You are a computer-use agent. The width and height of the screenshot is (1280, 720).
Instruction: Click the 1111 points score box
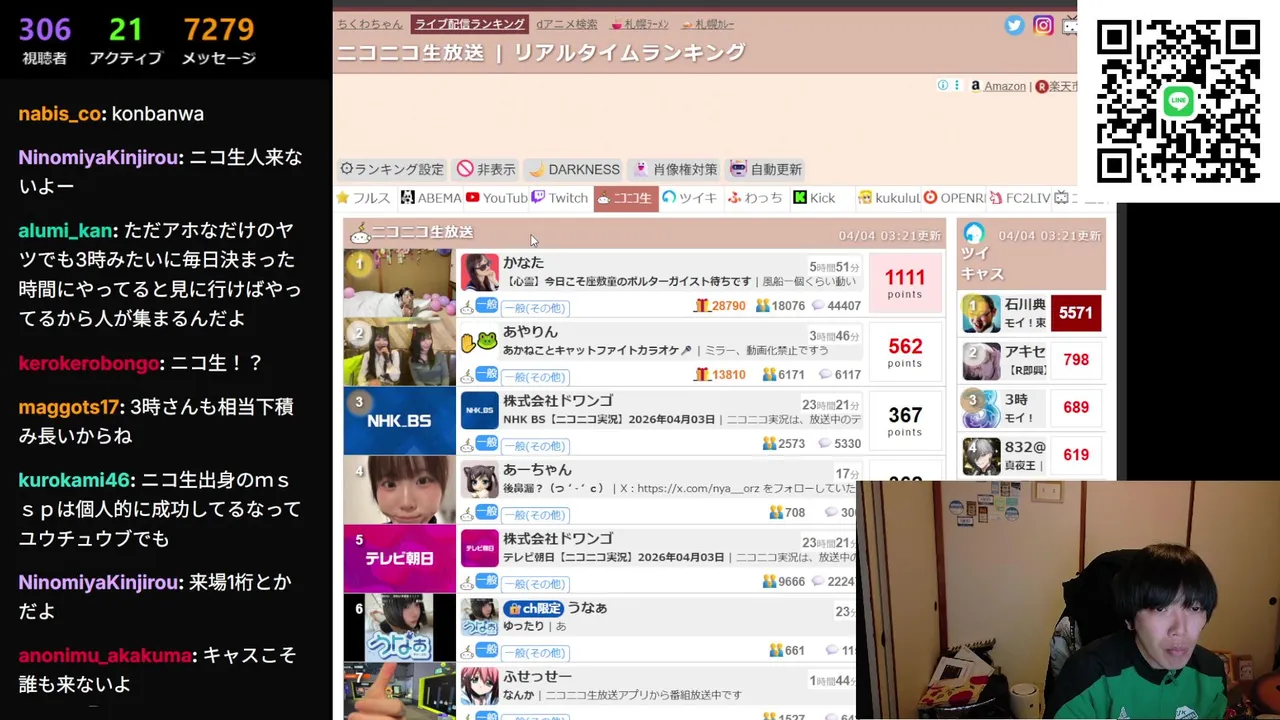pyautogui.click(x=905, y=283)
